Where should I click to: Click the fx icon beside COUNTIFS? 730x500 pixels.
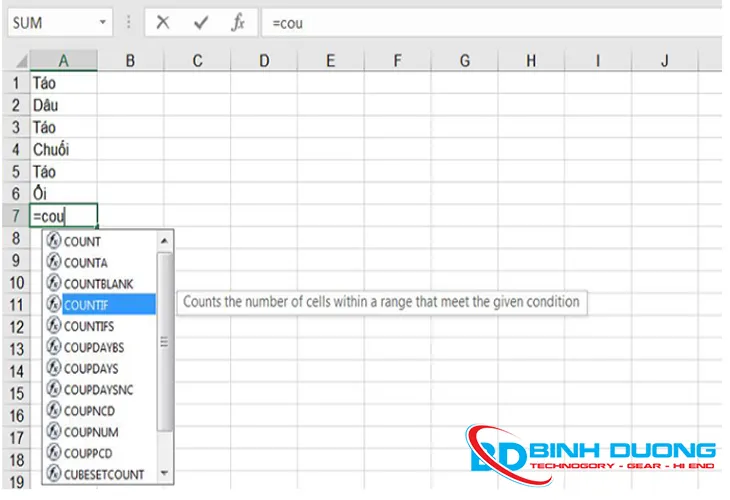54,325
